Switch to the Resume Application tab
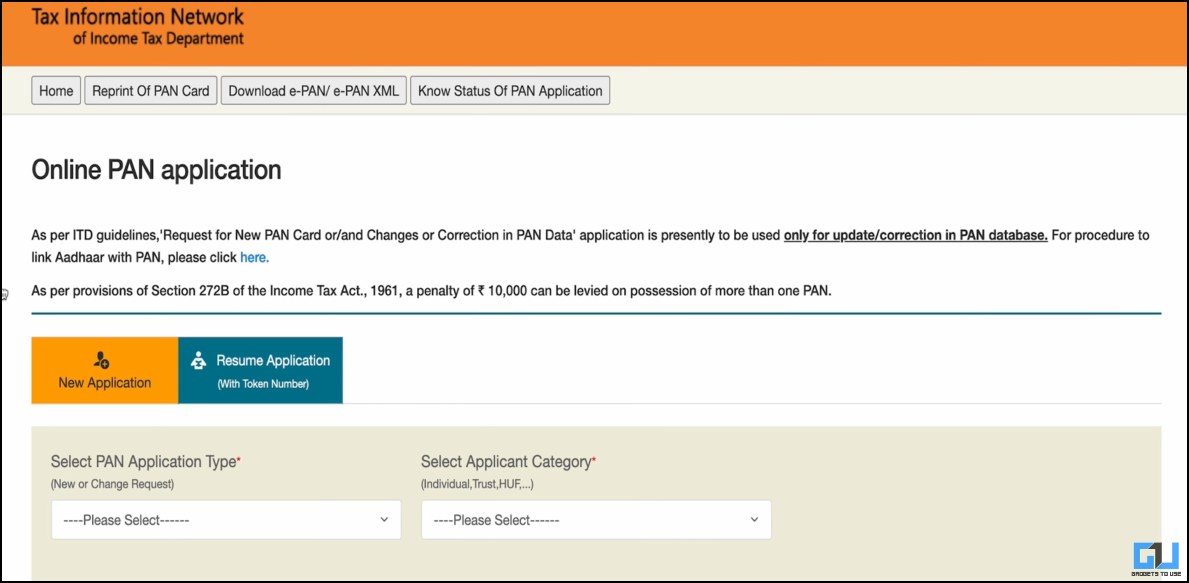 point(261,371)
